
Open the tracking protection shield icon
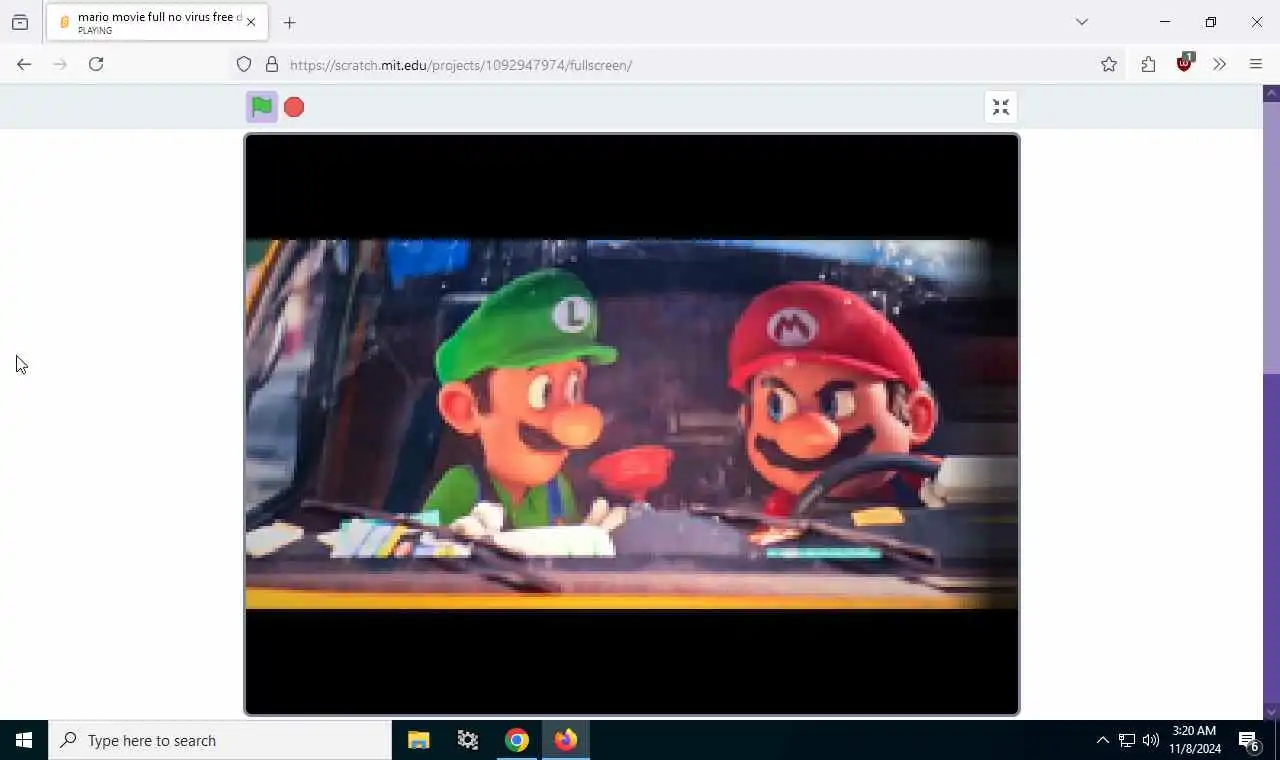[x=244, y=64]
